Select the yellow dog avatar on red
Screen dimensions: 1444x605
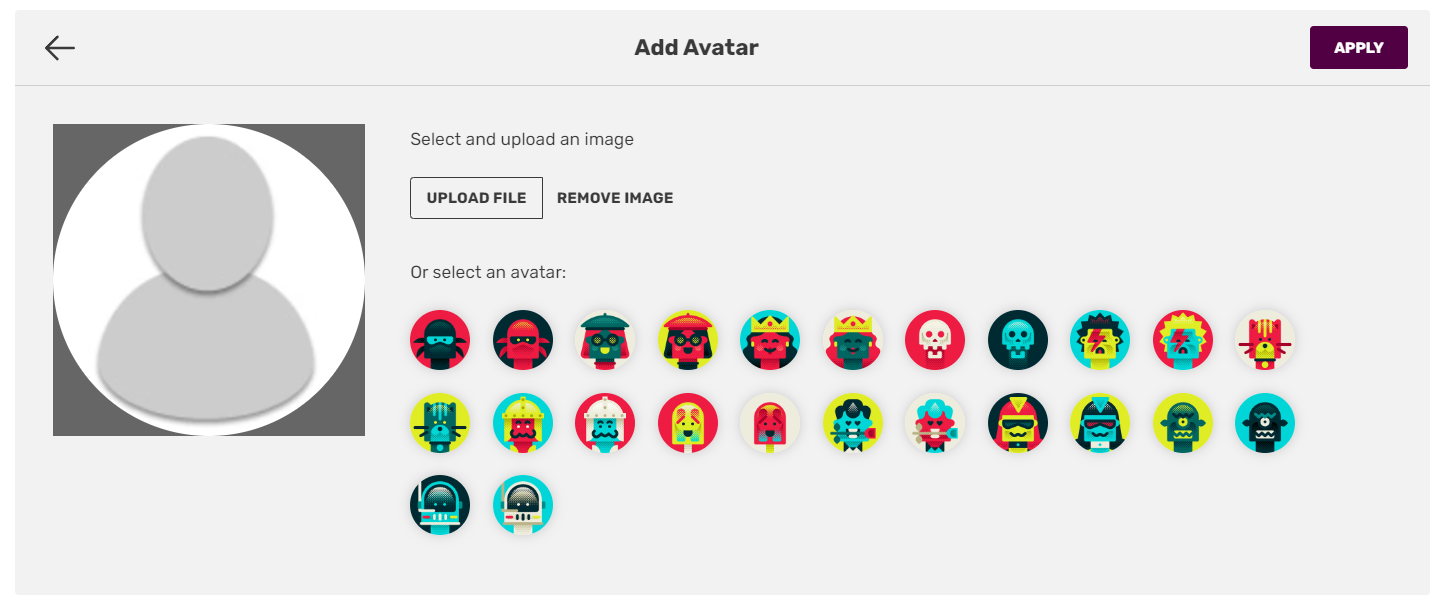(x=688, y=423)
